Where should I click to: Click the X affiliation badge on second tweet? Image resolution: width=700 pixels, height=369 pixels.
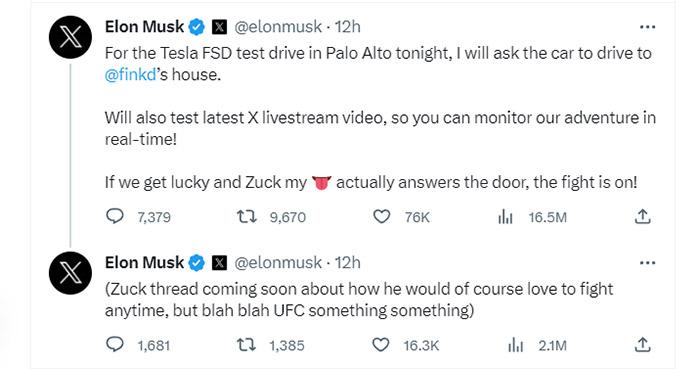(219, 263)
